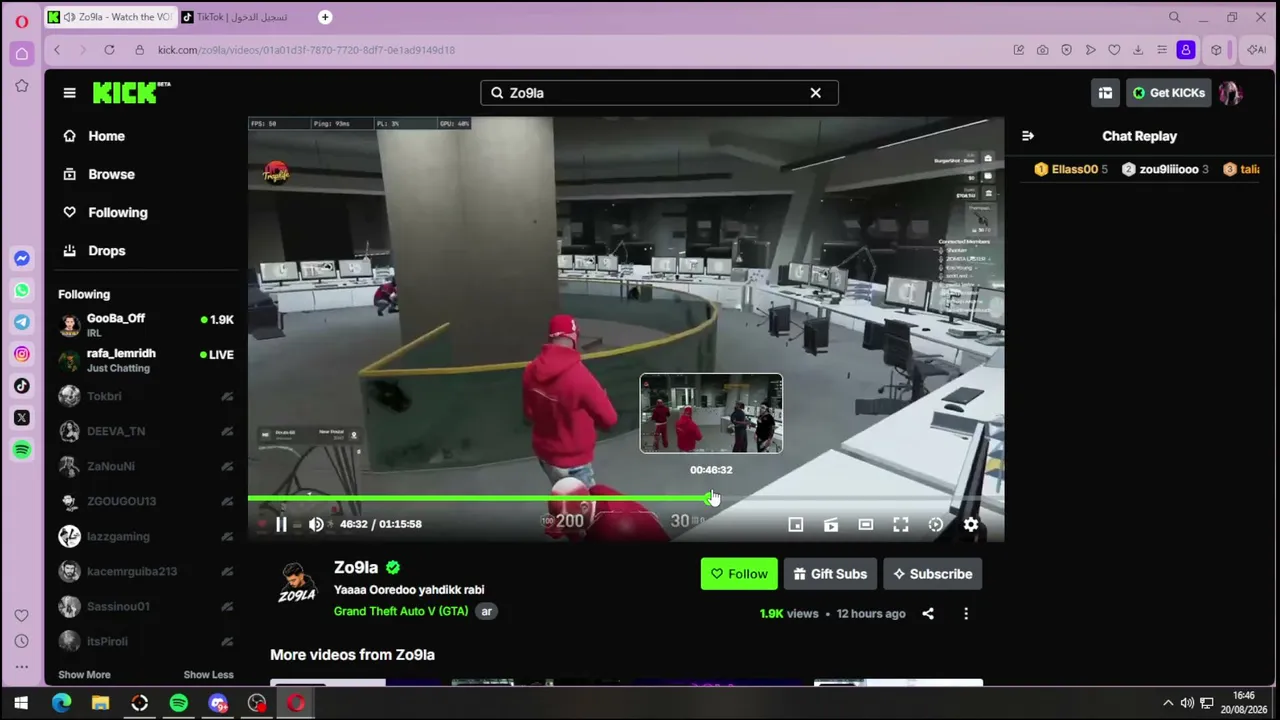Toggle theater mode in the player
Image resolution: width=1280 pixels, height=720 pixels.
click(x=866, y=524)
